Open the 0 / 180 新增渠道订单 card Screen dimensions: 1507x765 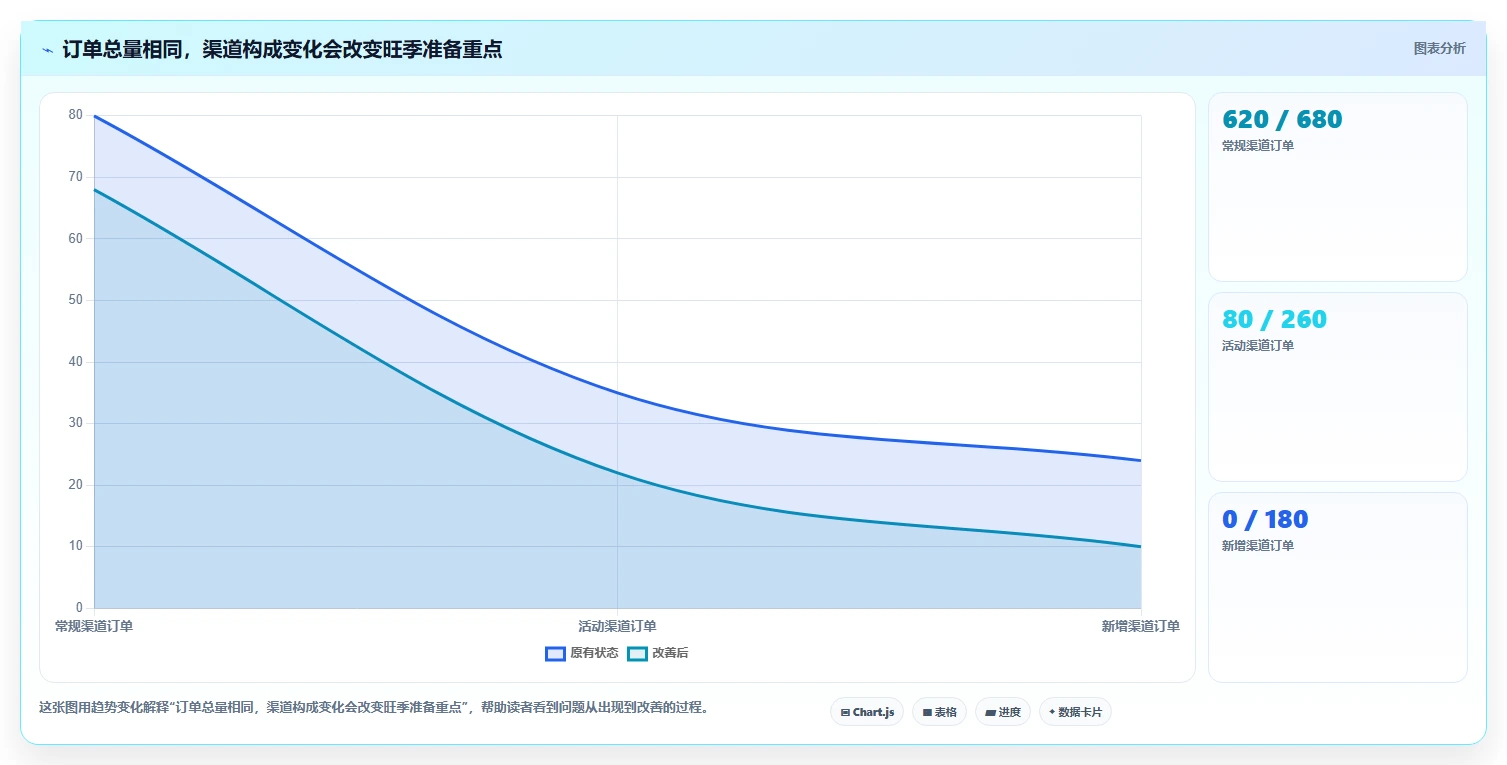[1338, 587]
